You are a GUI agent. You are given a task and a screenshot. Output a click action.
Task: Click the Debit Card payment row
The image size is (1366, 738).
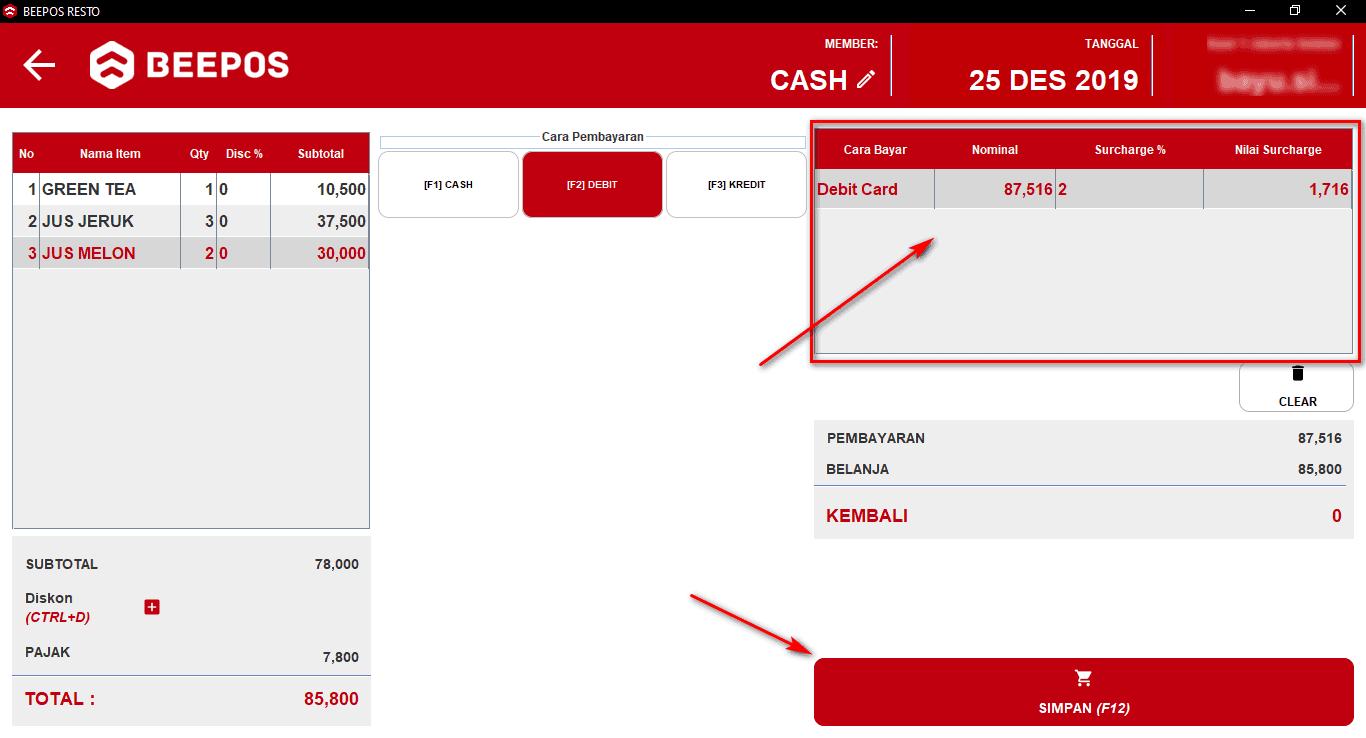click(x=1084, y=189)
